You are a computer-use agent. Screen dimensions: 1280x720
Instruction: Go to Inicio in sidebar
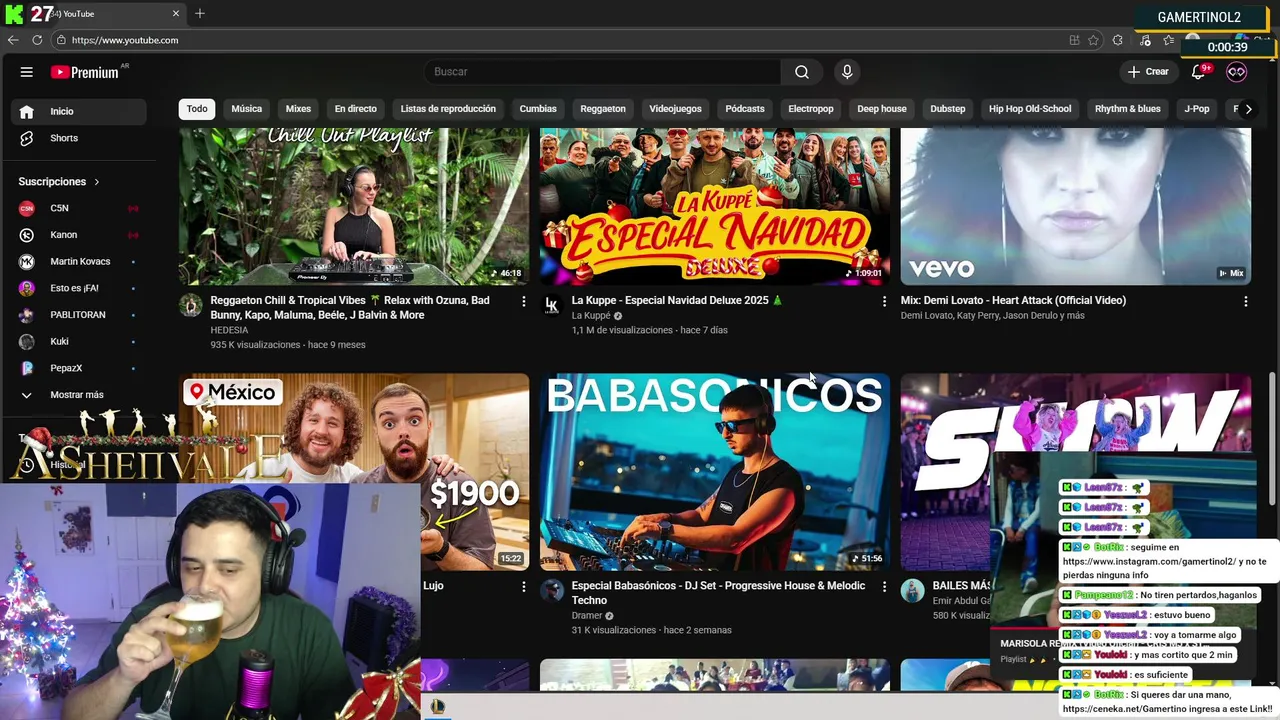78,111
